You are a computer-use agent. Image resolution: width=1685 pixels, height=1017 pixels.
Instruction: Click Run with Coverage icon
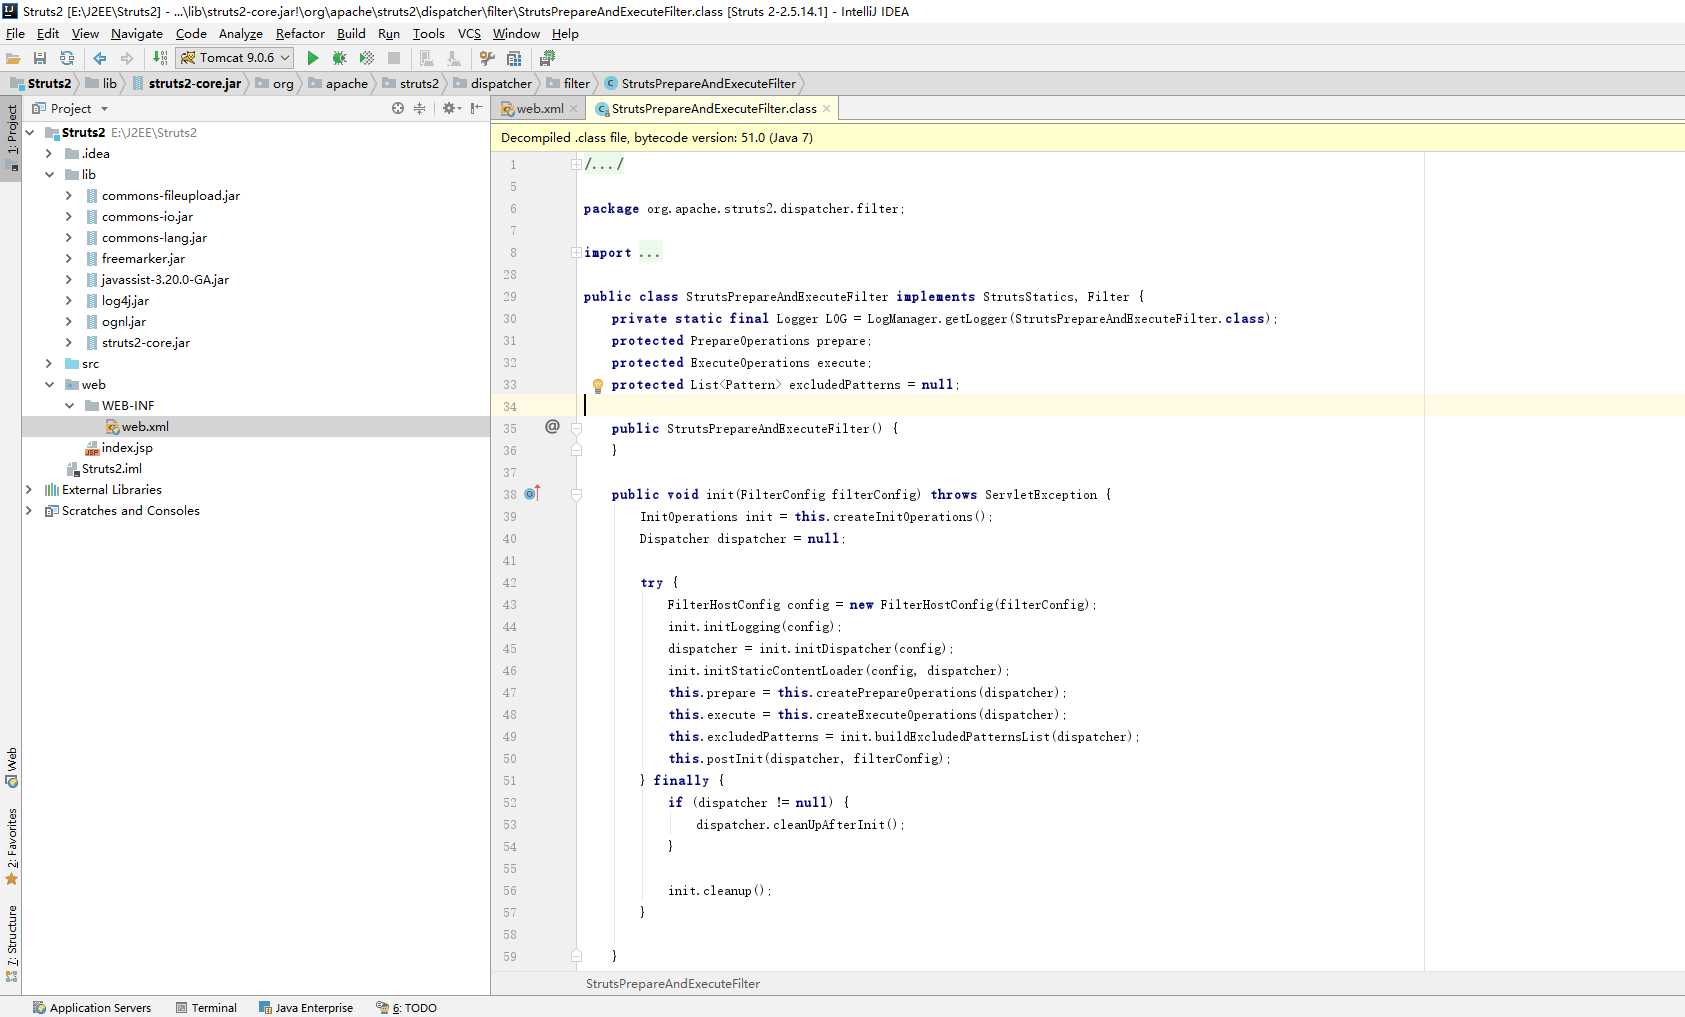pyautogui.click(x=367, y=58)
